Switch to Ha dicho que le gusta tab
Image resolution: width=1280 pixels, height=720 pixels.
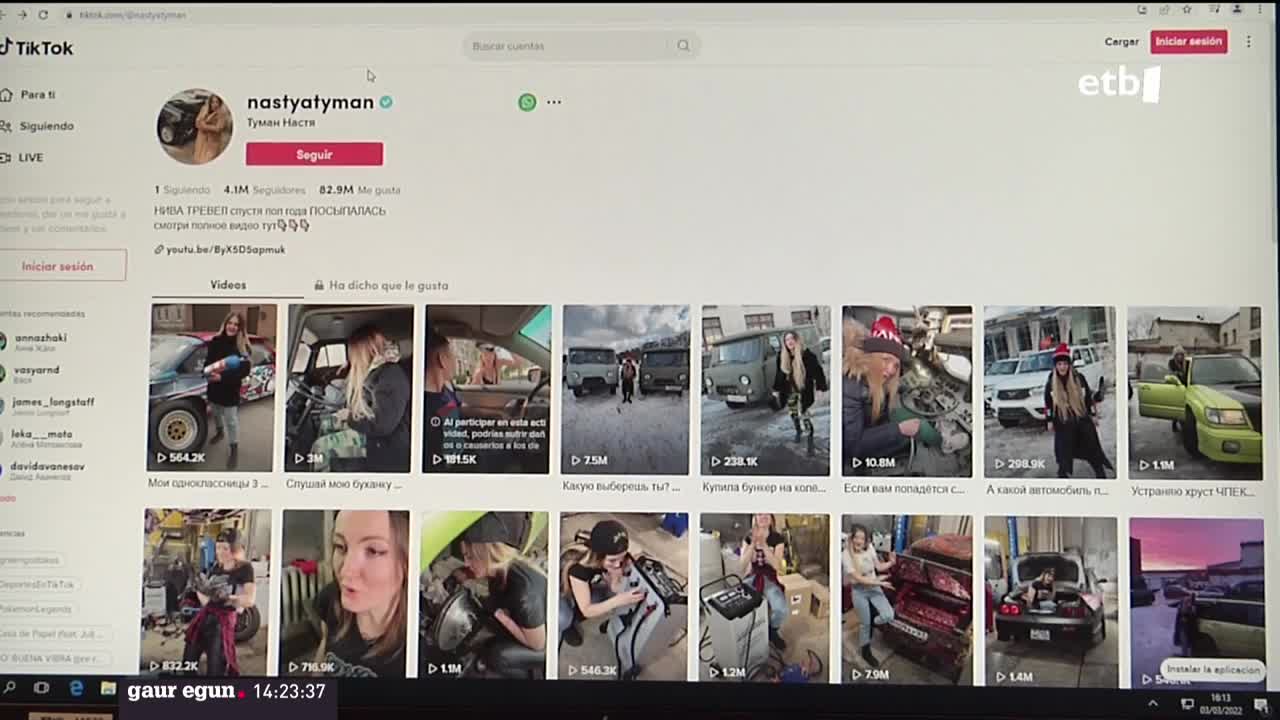pos(388,286)
